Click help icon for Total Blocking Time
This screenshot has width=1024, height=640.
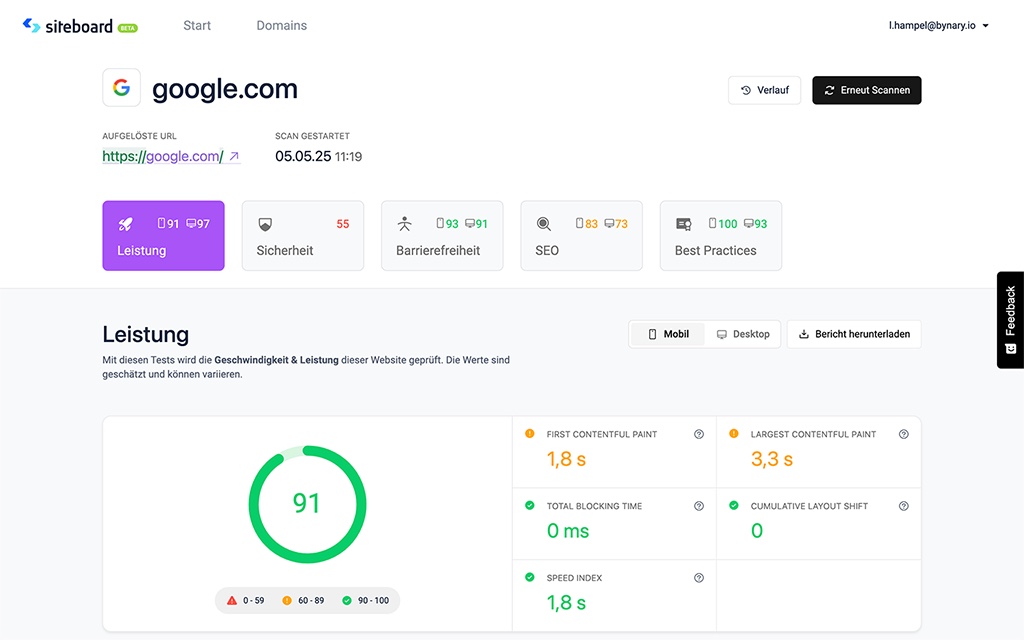tap(699, 506)
